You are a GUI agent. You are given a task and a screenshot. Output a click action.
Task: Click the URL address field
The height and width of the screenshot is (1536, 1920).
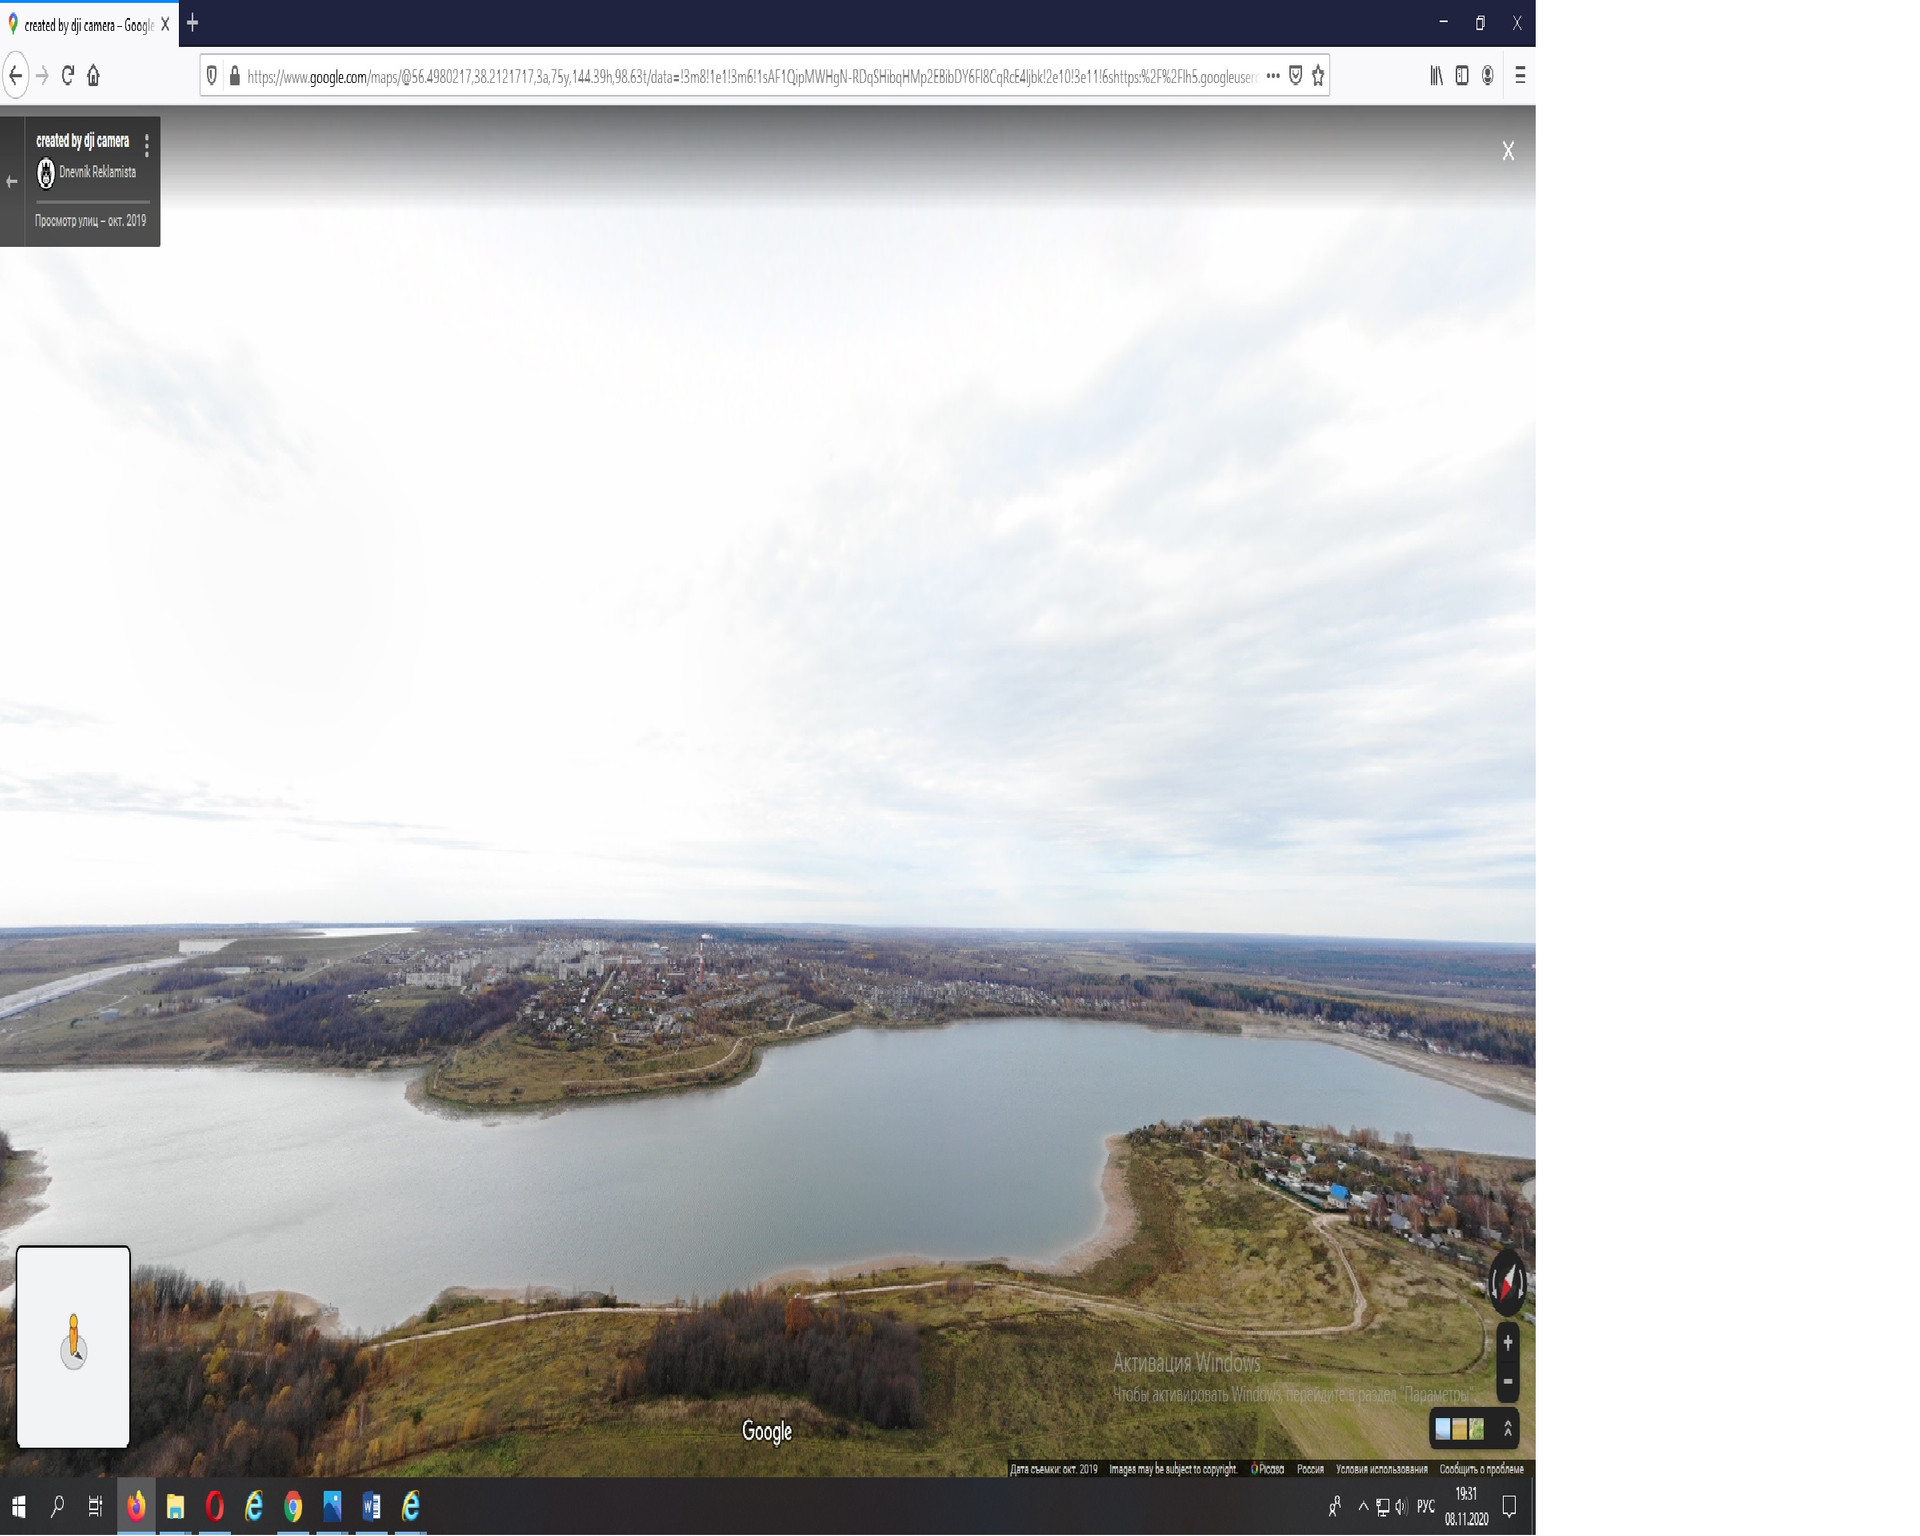[750, 77]
